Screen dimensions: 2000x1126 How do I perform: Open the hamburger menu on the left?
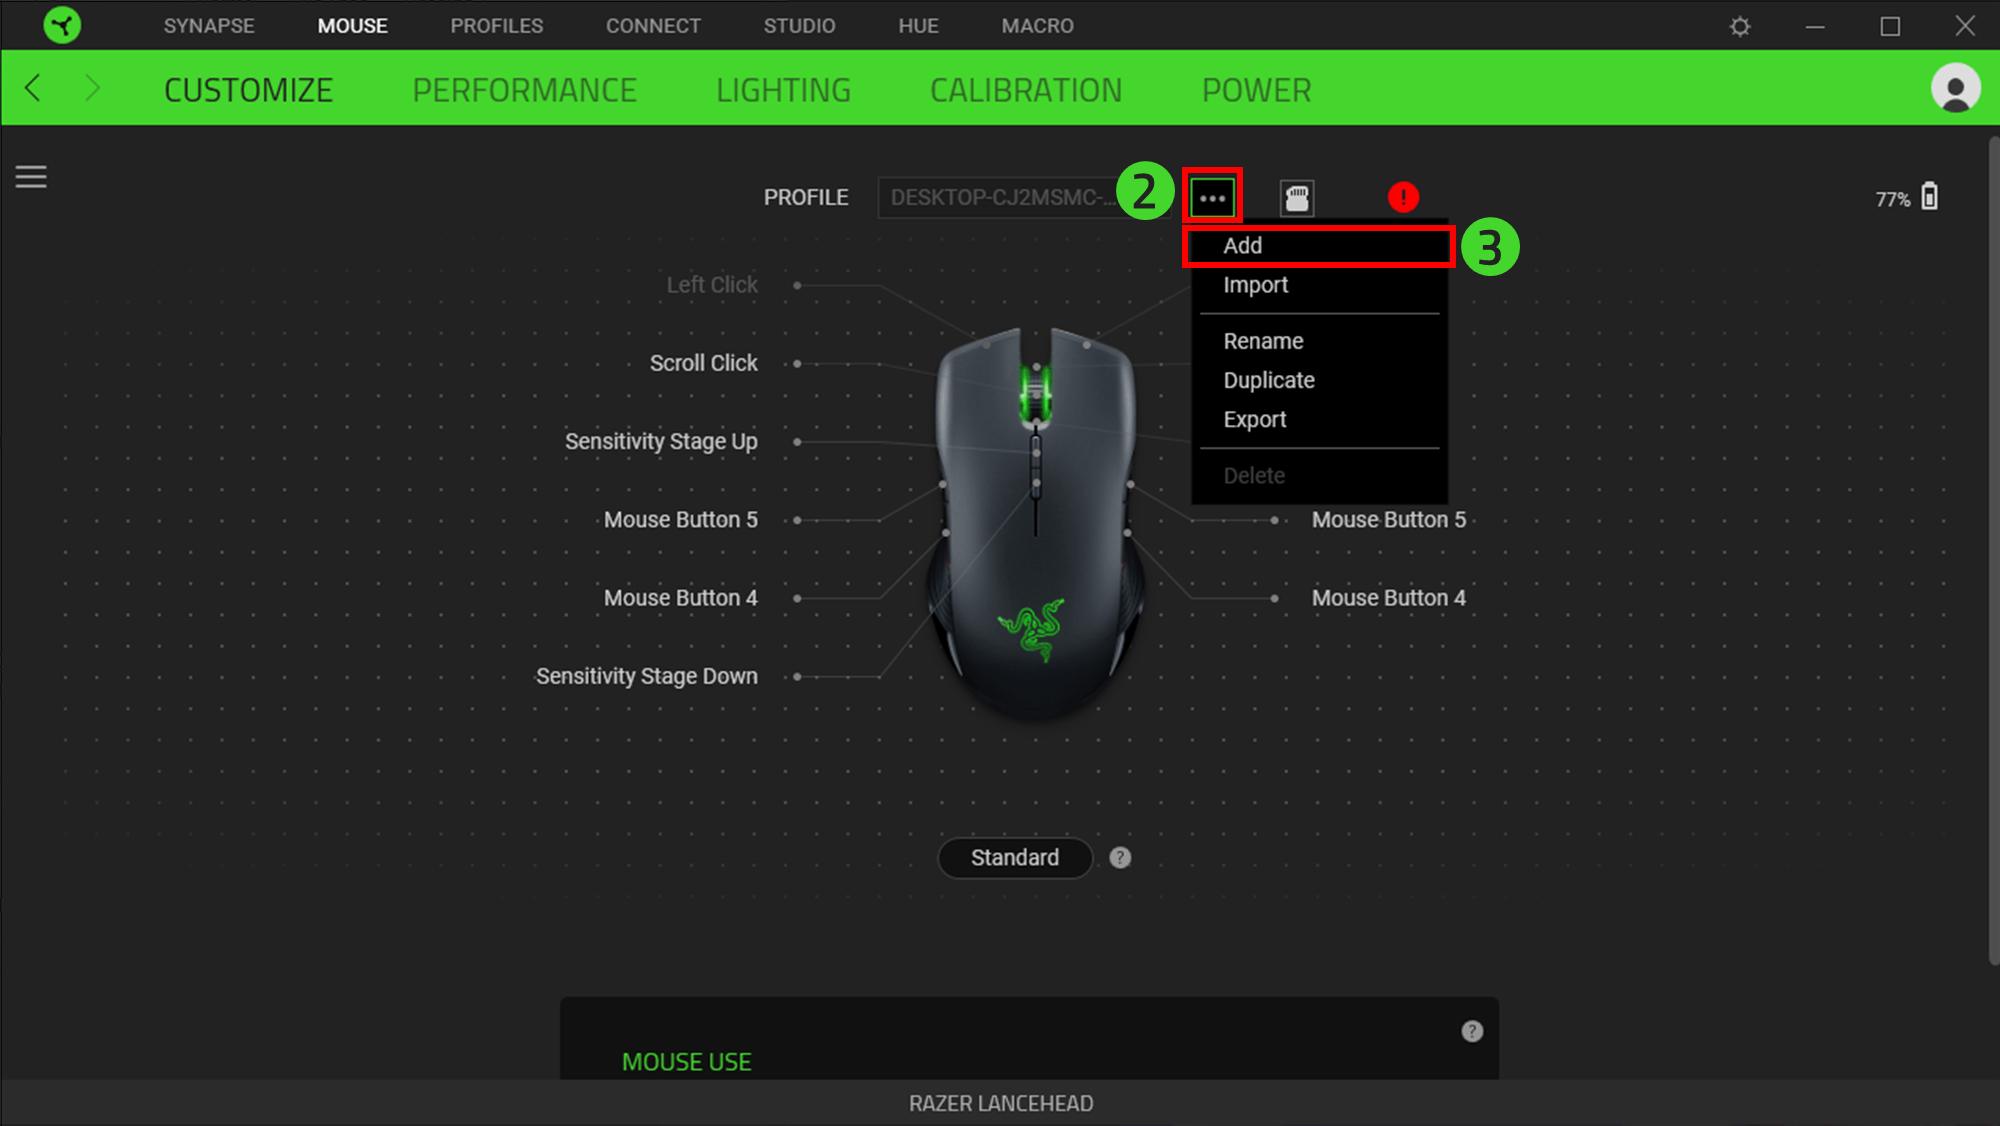[x=31, y=176]
